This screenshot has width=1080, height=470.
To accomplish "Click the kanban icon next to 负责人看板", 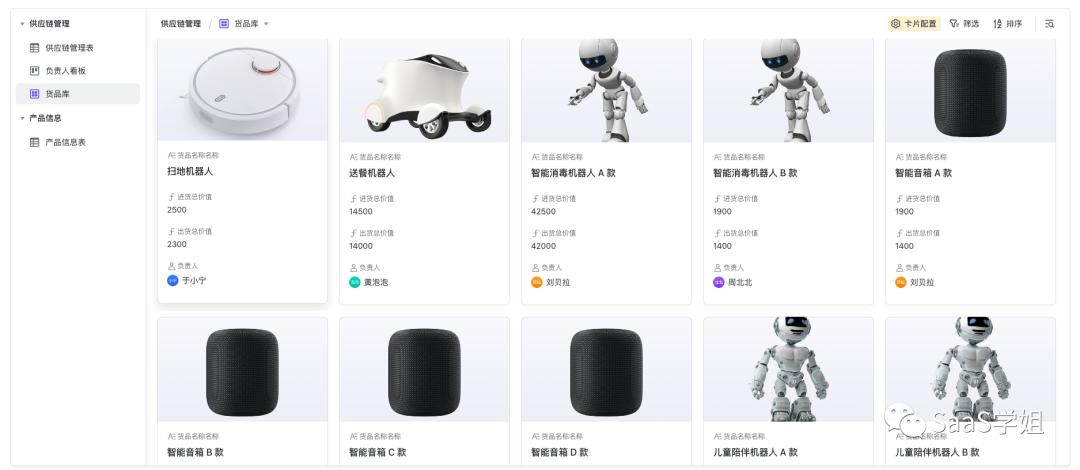I will coord(34,70).
